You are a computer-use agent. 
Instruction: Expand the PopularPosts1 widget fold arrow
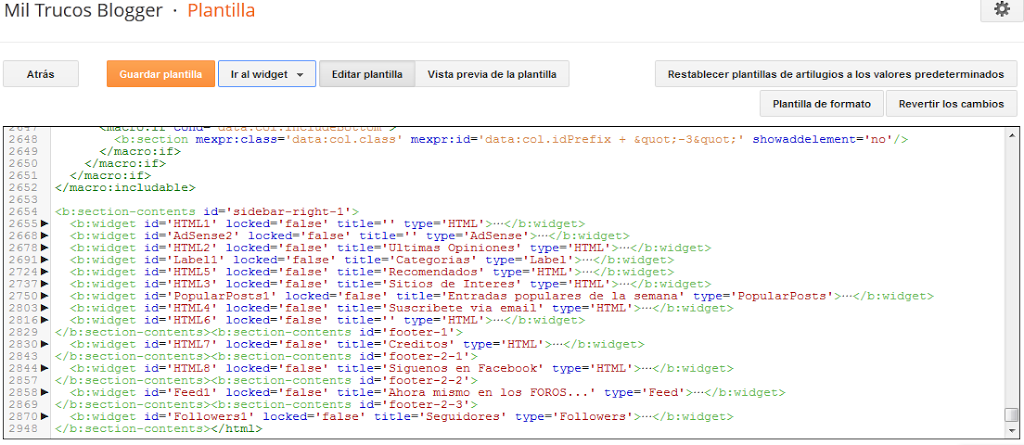(44, 296)
